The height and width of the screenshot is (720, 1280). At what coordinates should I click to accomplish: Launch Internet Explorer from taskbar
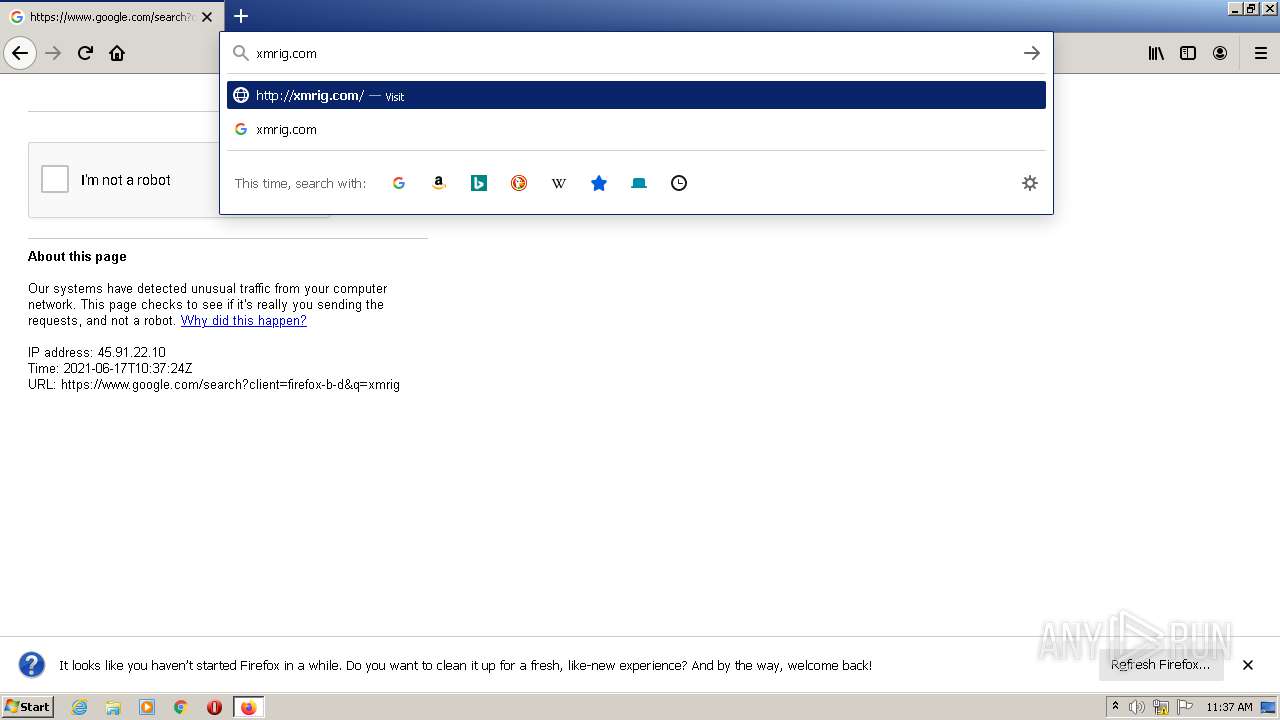[80, 707]
